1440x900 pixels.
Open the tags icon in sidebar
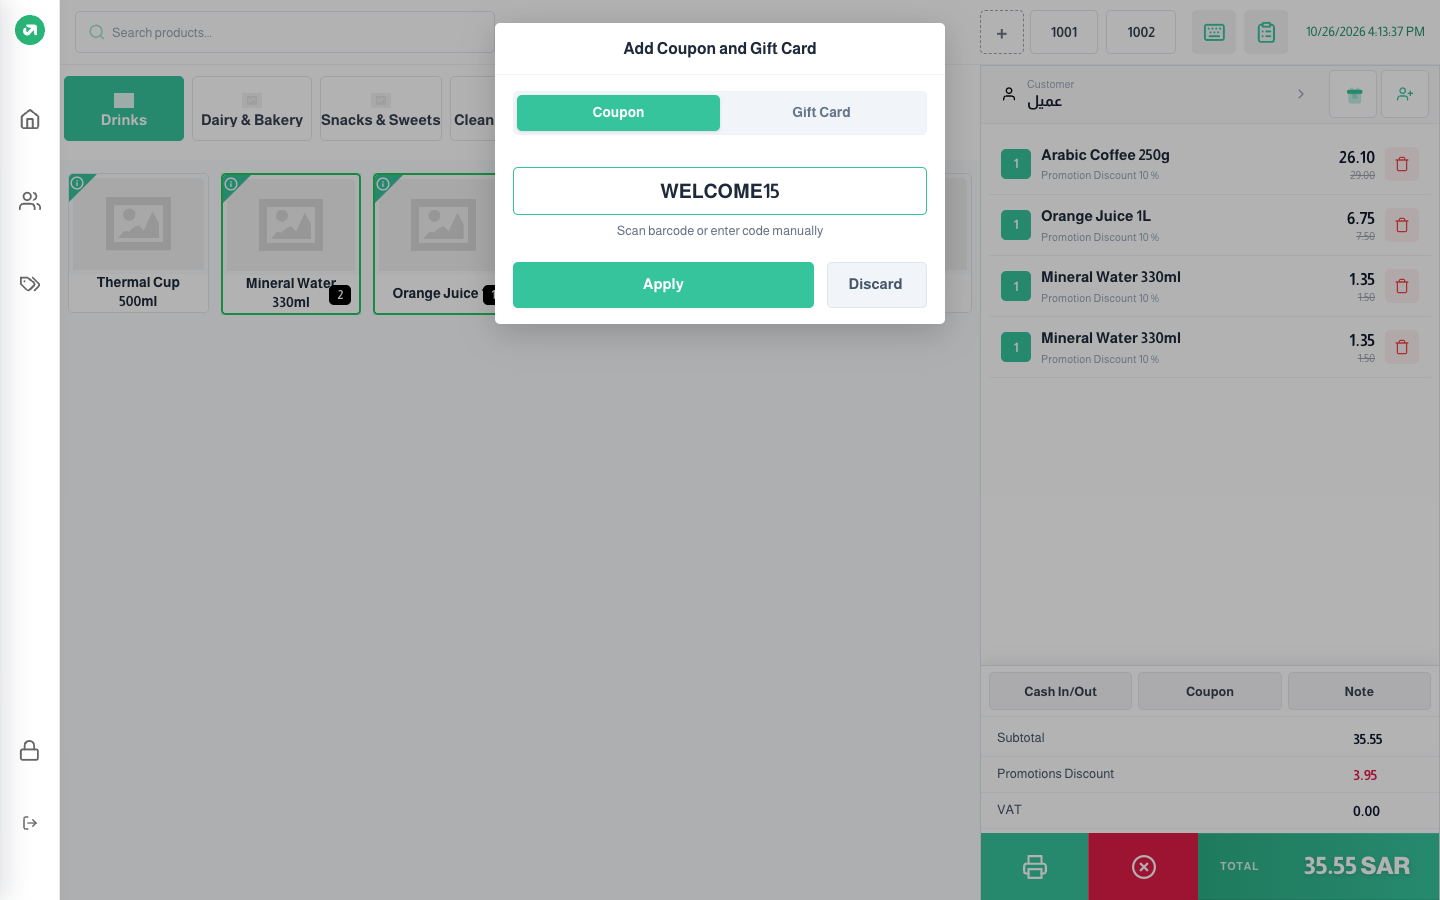(x=30, y=284)
